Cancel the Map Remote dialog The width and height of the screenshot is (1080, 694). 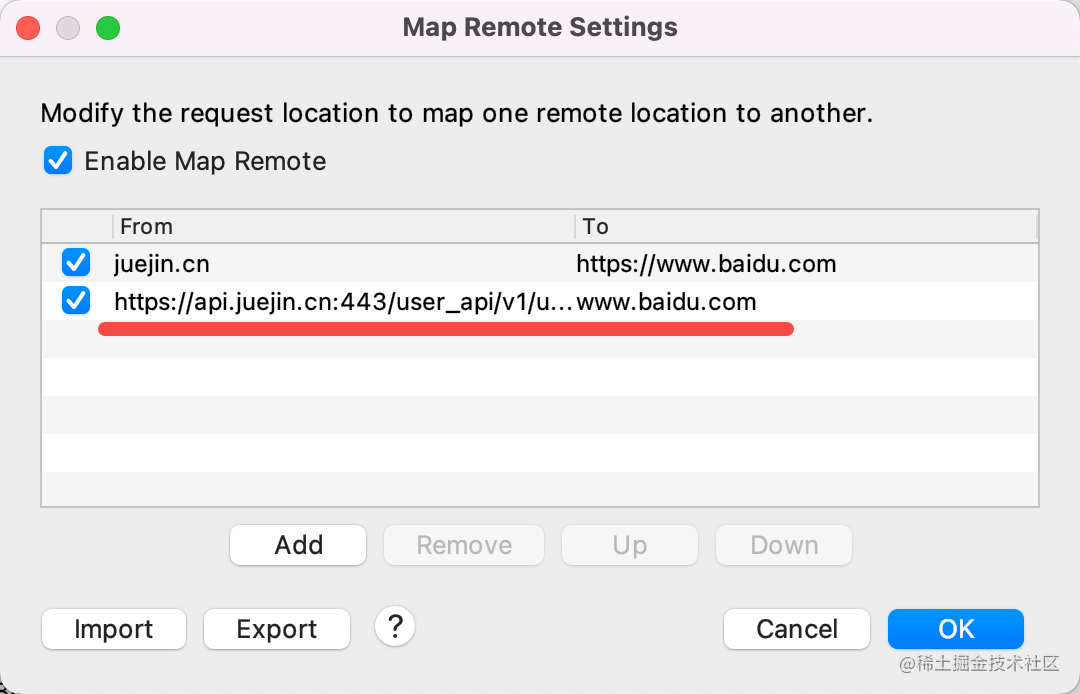point(797,629)
